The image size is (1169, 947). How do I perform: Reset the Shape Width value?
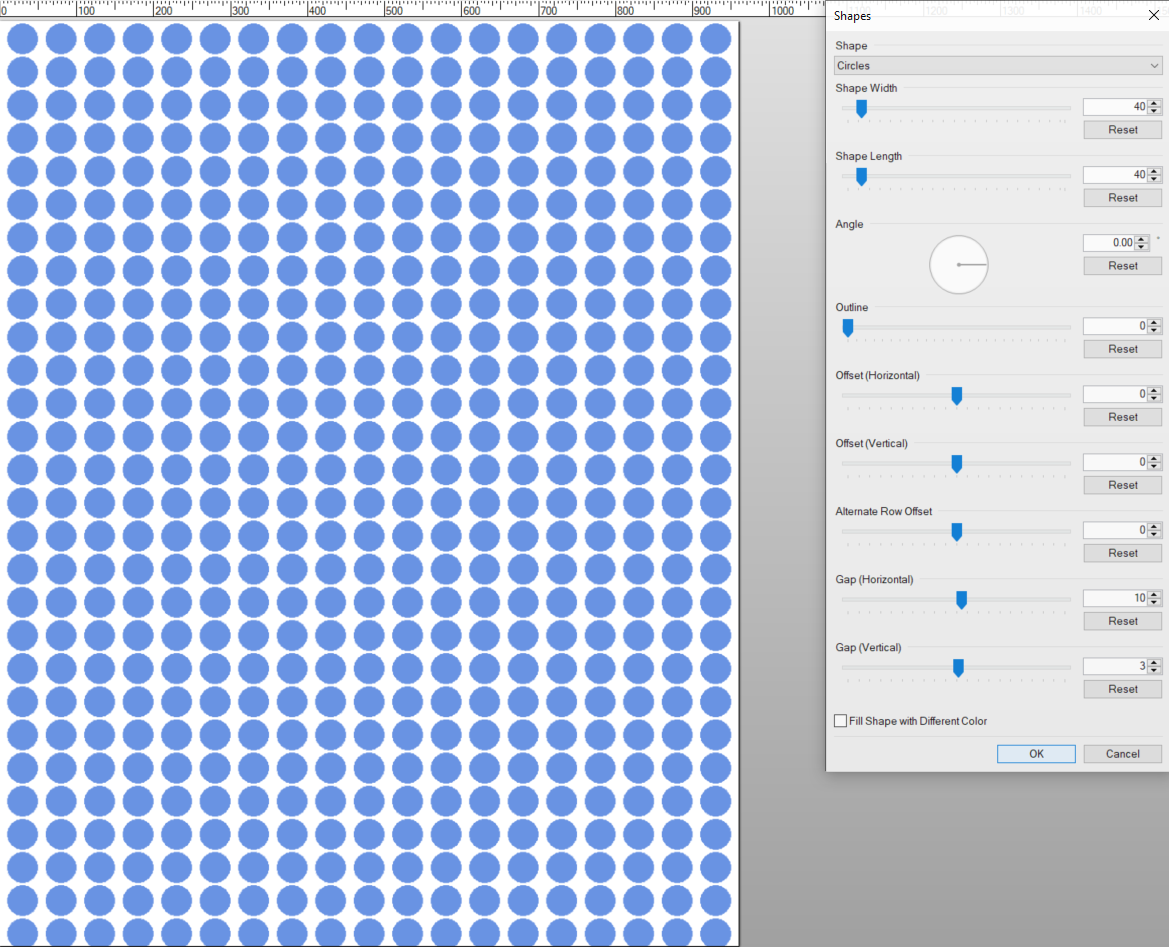[x=1122, y=130]
